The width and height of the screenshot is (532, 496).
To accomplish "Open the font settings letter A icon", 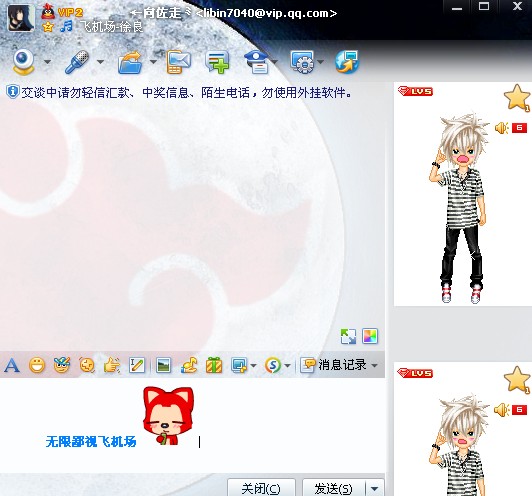I will pyautogui.click(x=12, y=365).
